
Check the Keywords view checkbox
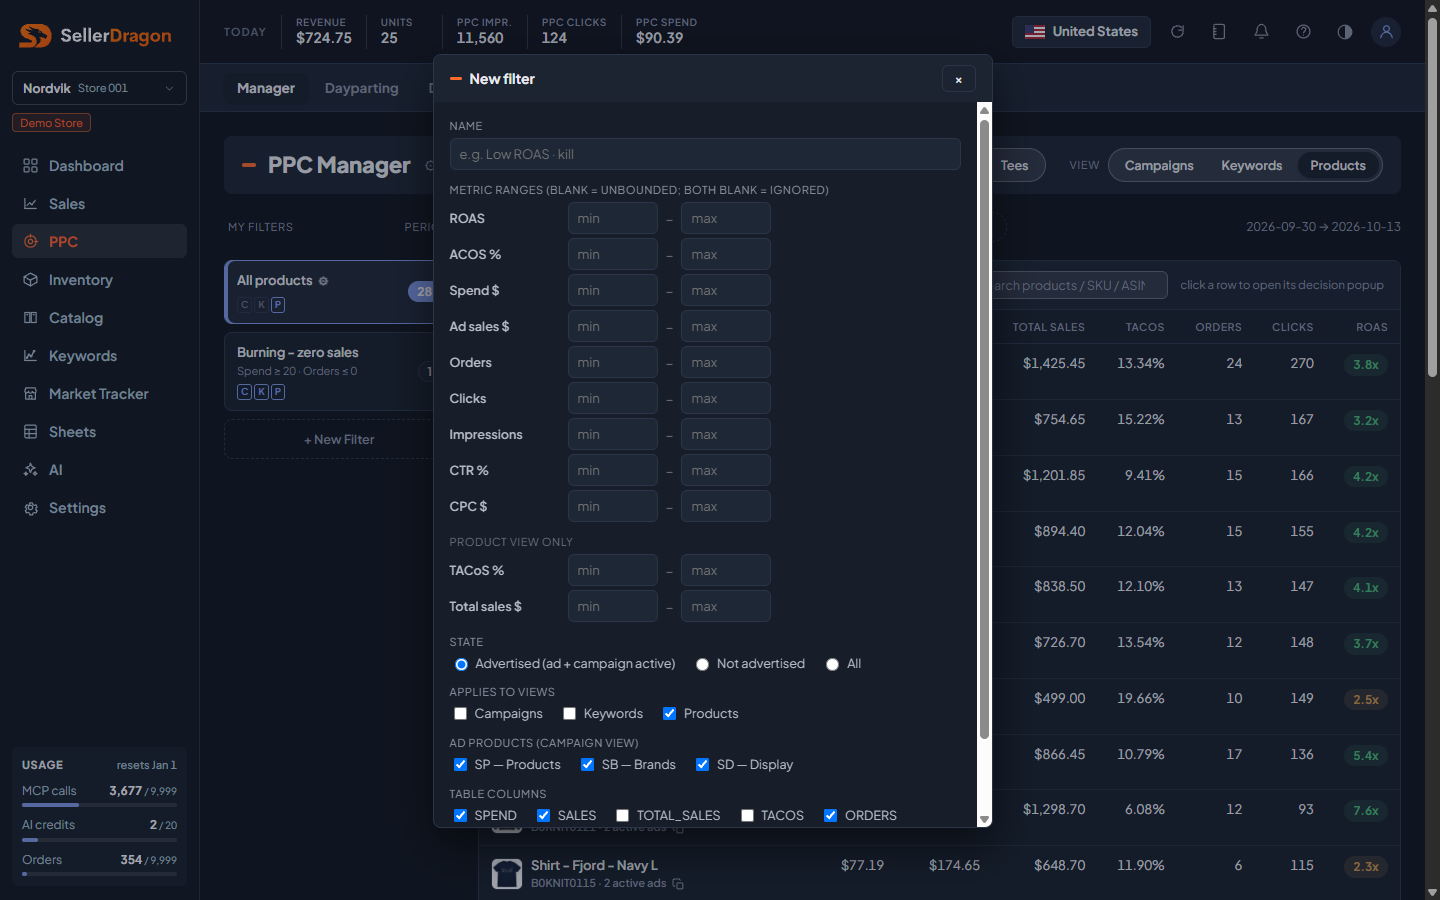pos(570,714)
